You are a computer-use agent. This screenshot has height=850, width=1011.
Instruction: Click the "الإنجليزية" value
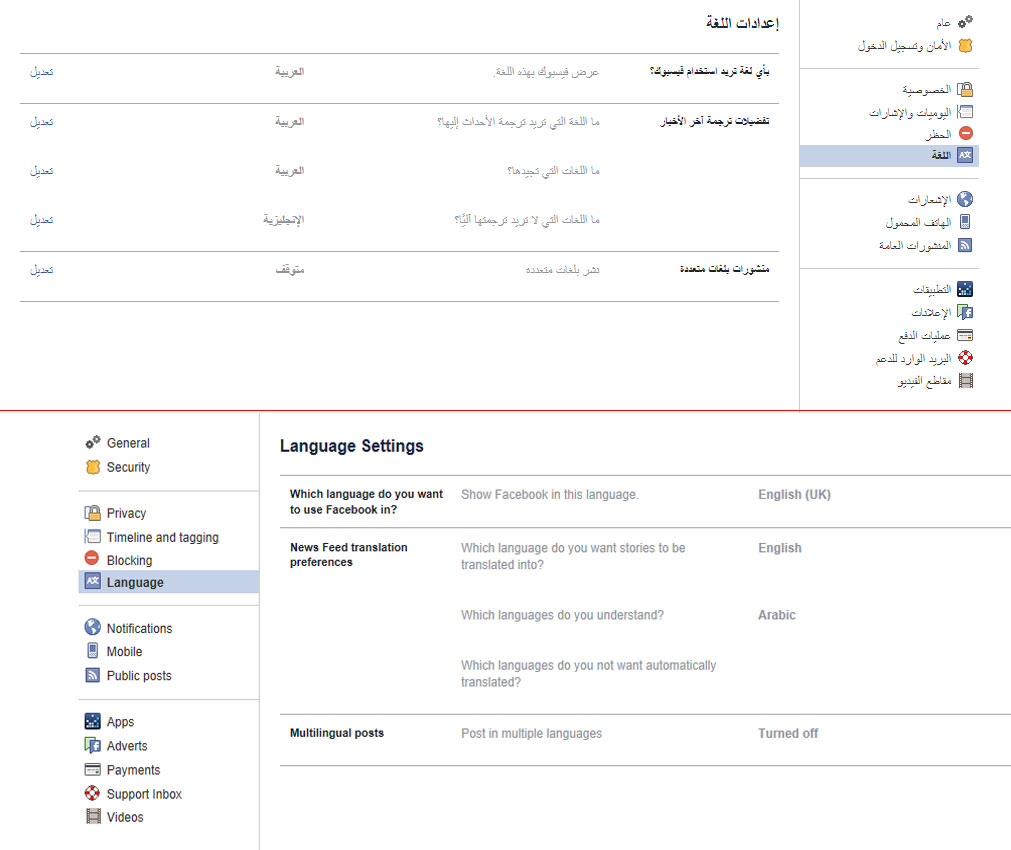click(284, 220)
